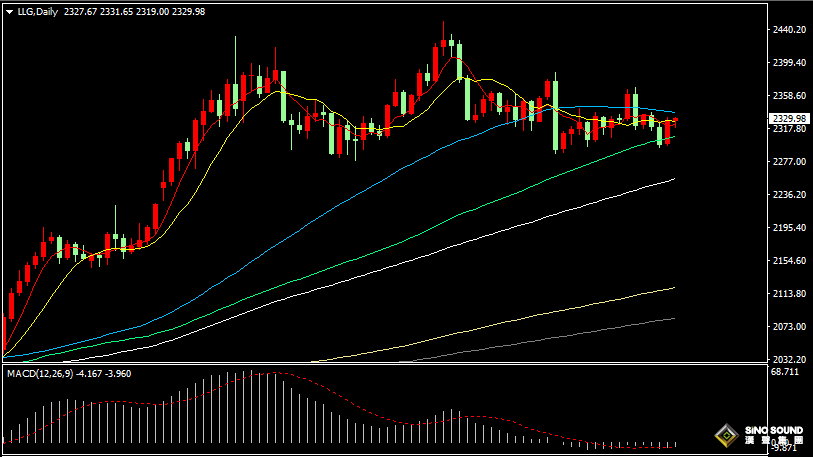The image size is (813, 457).
Task: Select the green moving average line
Action: pyautogui.click(x=400, y=242)
